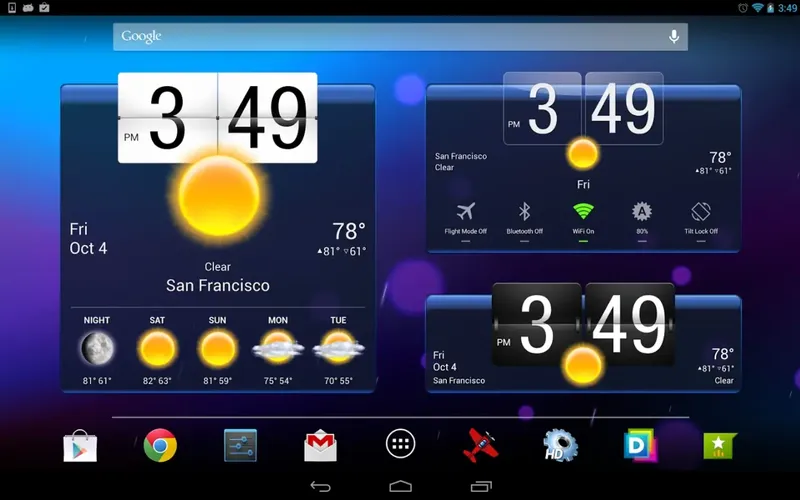
Task: Tap the TUE partly cloudy forecast icon
Action: tap(338, 347)
